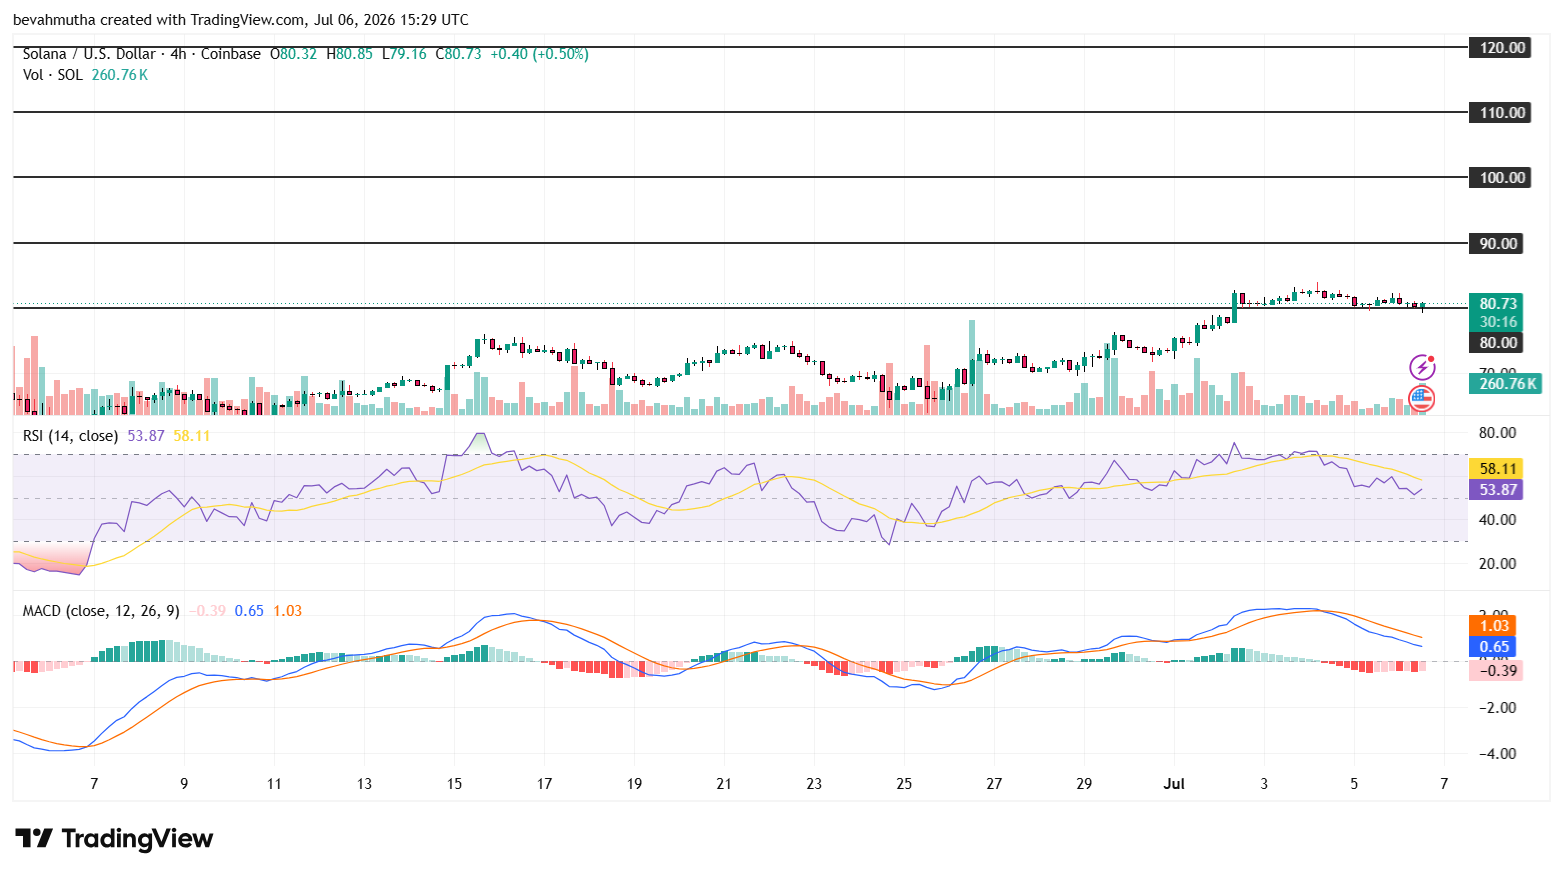1563x876 pixels.
Task: Click the black 80.00 line price label
Action: [x=1496, y=342]
